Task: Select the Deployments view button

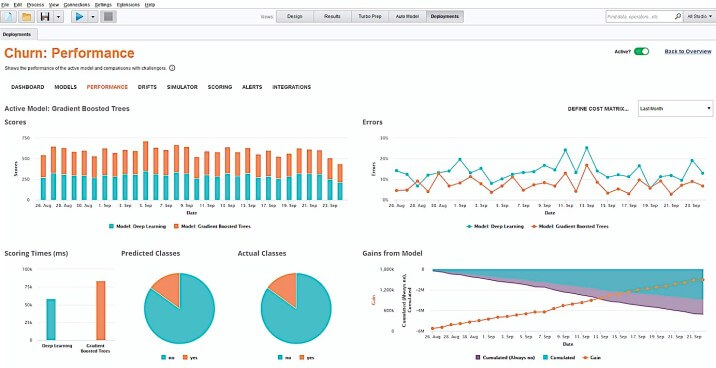Action: 445,16
